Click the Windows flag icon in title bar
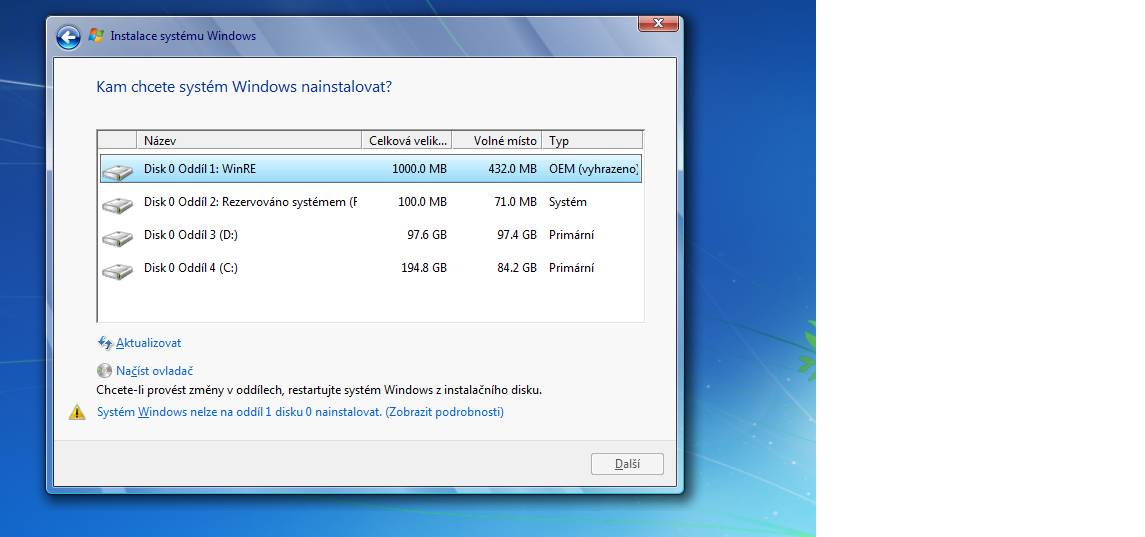This screenshot has height=537, width=1145. (x=96, y=36)
